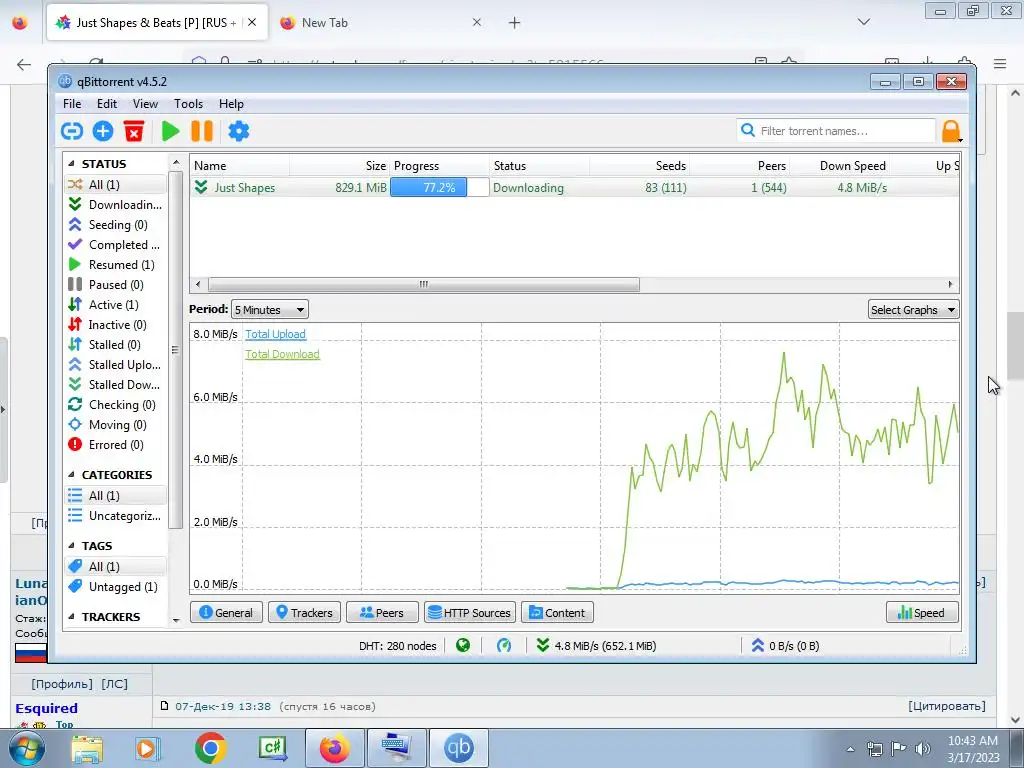Select the Stalled (0) filter
Screen dimensions: 1024x768
(116, 345)
